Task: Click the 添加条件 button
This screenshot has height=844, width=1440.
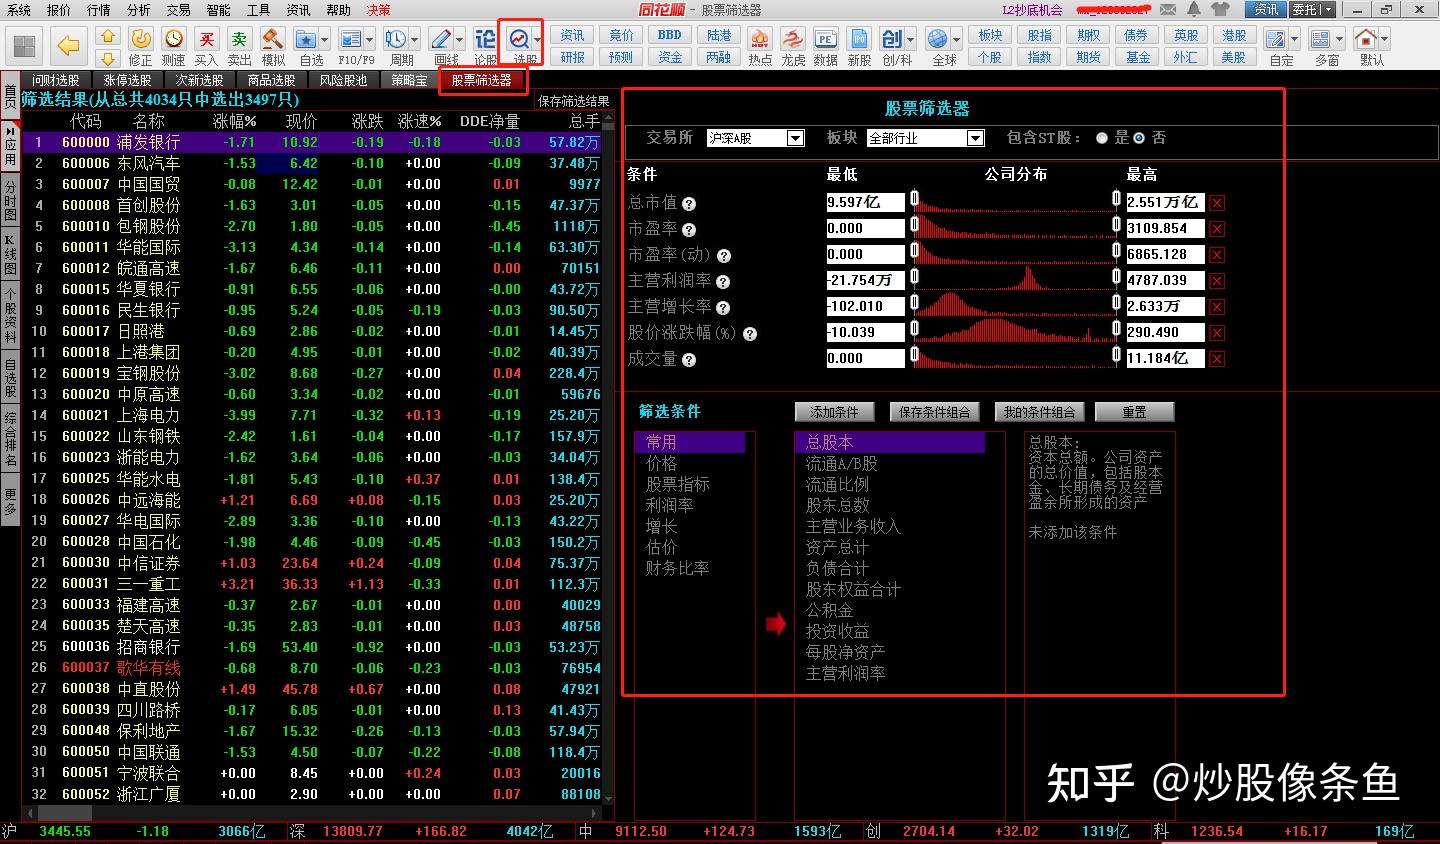Action: click(x=835, y=412)
